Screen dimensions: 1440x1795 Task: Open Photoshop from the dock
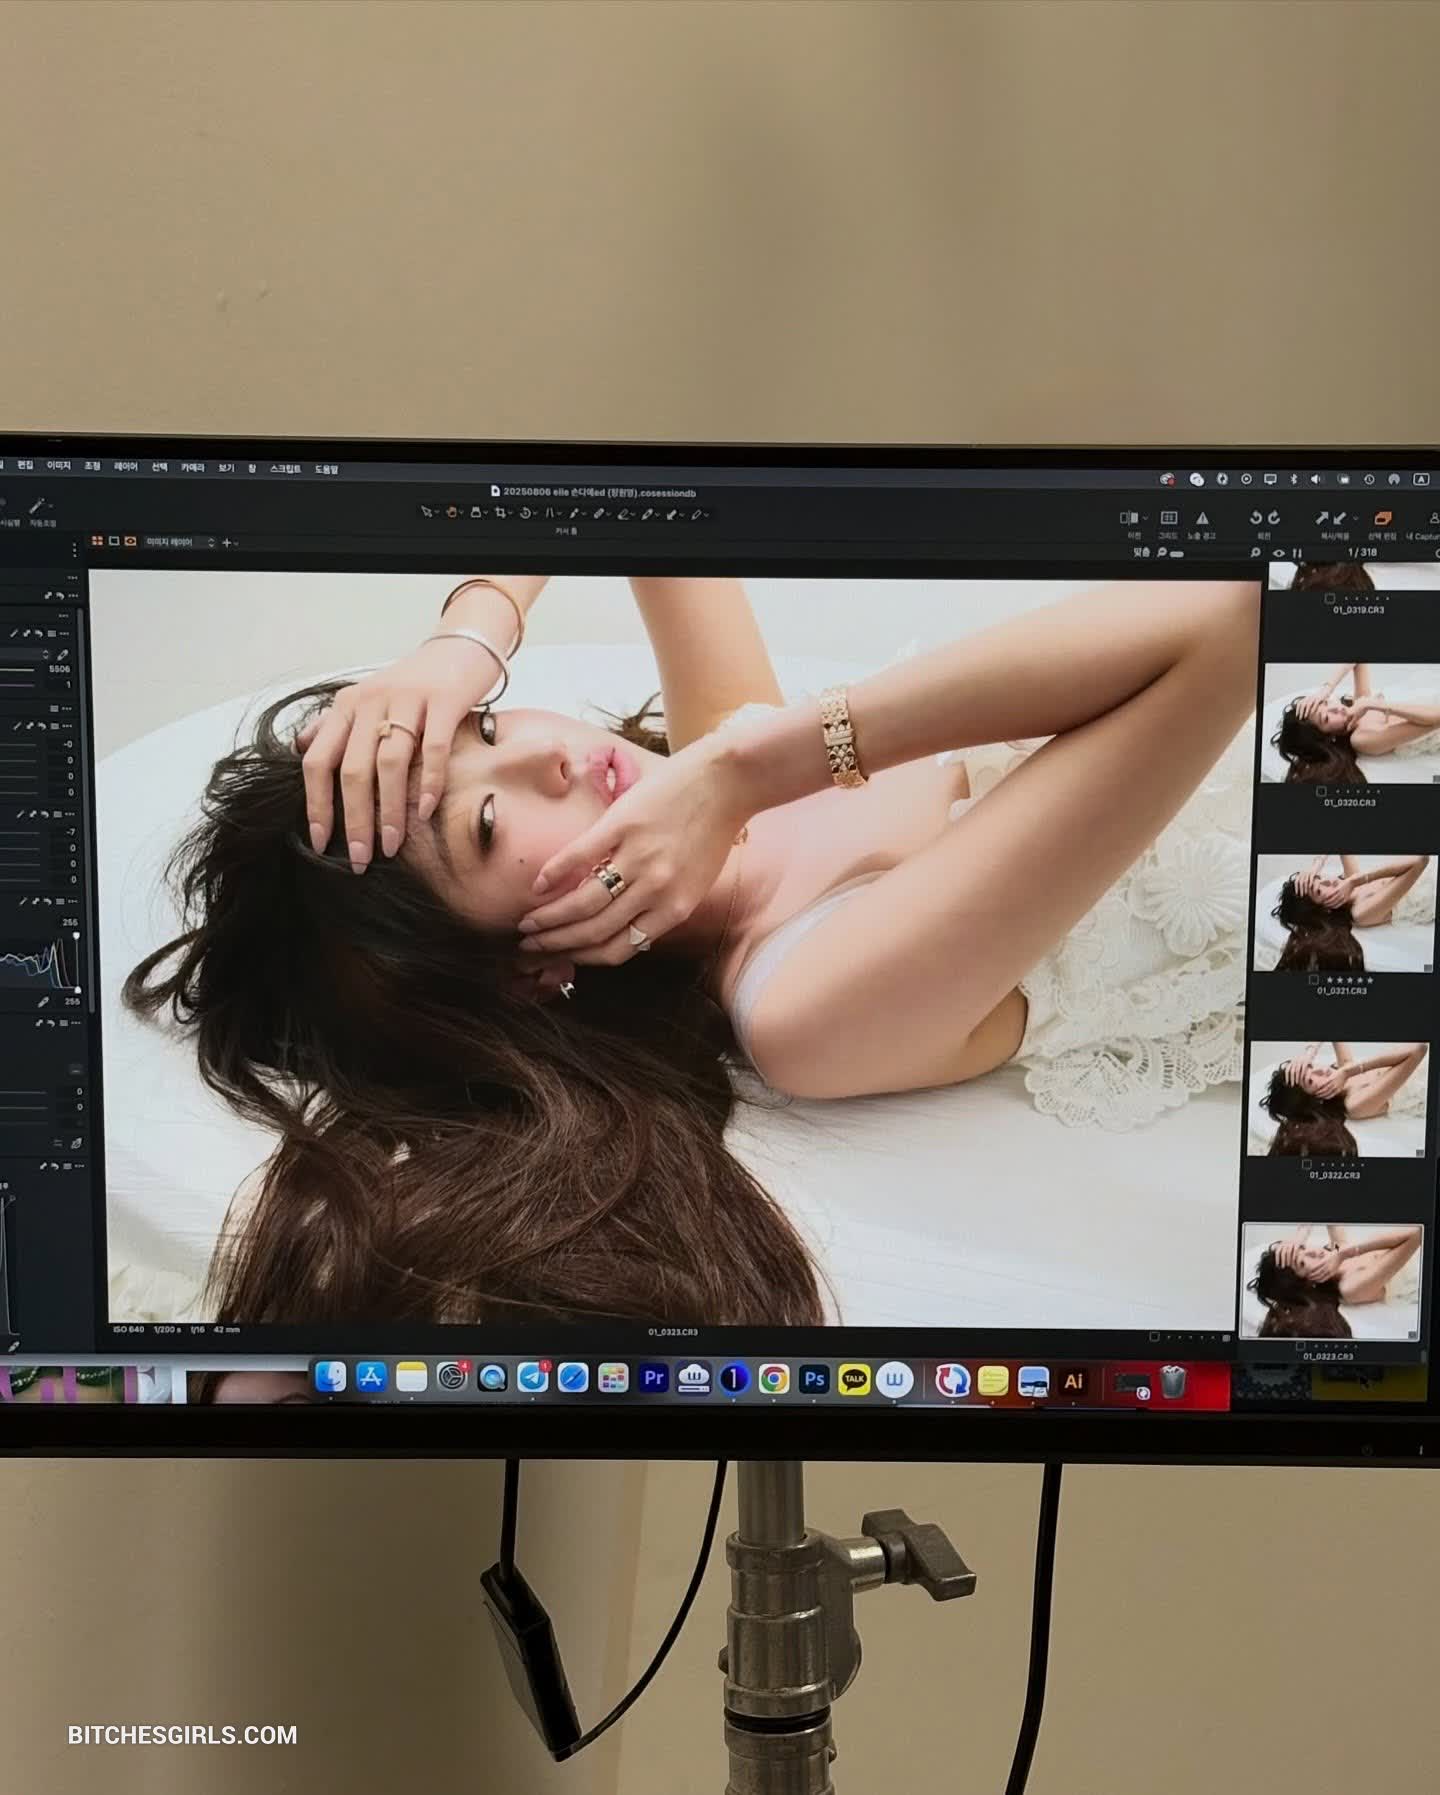point(814,1379)
